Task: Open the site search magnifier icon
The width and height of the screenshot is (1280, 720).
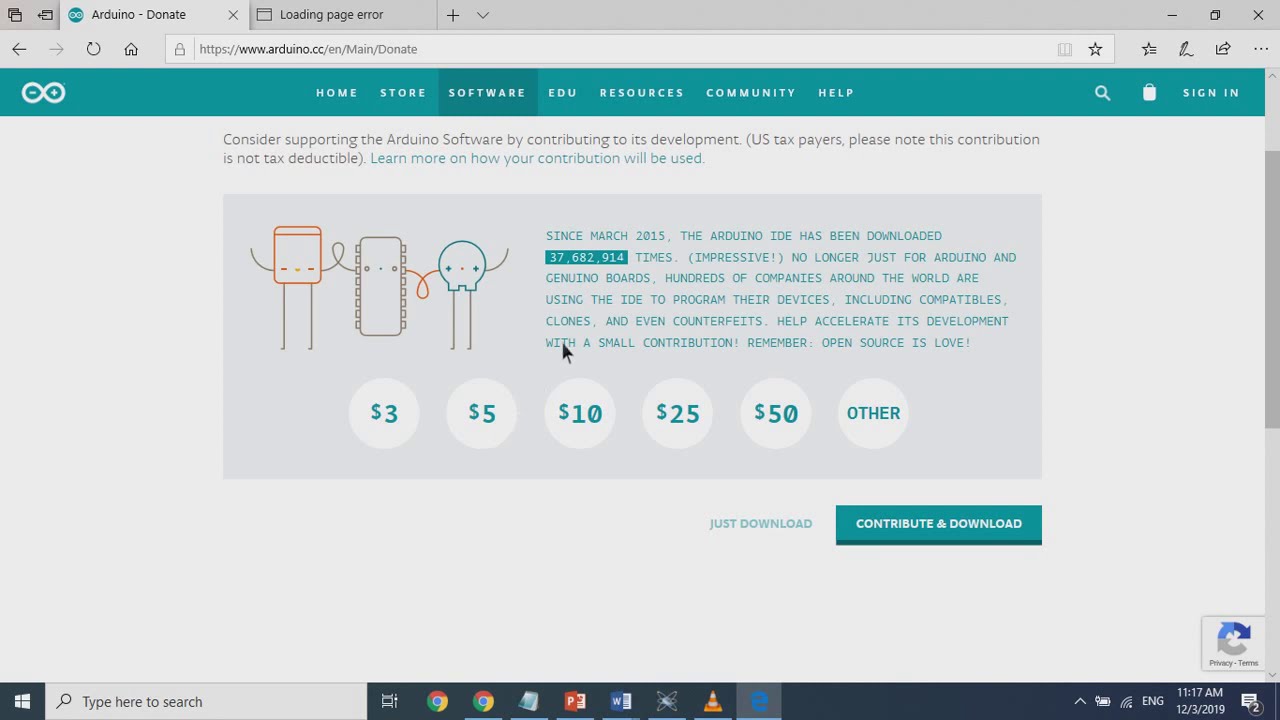Action: [x=1102, y=93]
